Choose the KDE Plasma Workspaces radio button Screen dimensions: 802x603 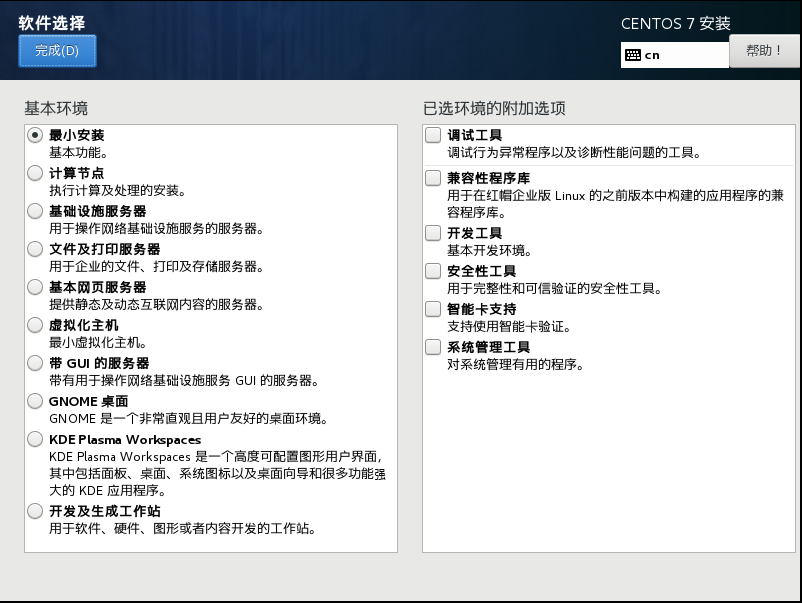point(35,439)
